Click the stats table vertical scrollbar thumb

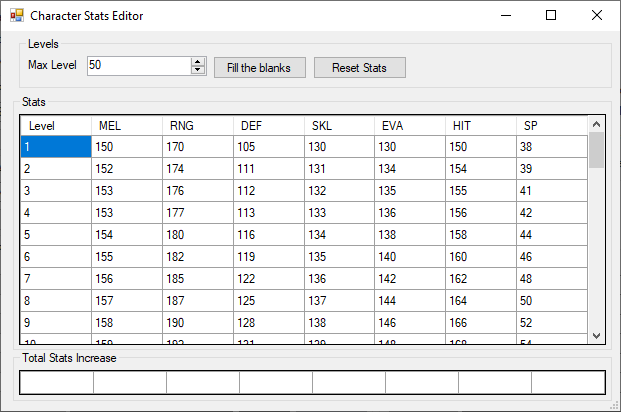(596, 150)
